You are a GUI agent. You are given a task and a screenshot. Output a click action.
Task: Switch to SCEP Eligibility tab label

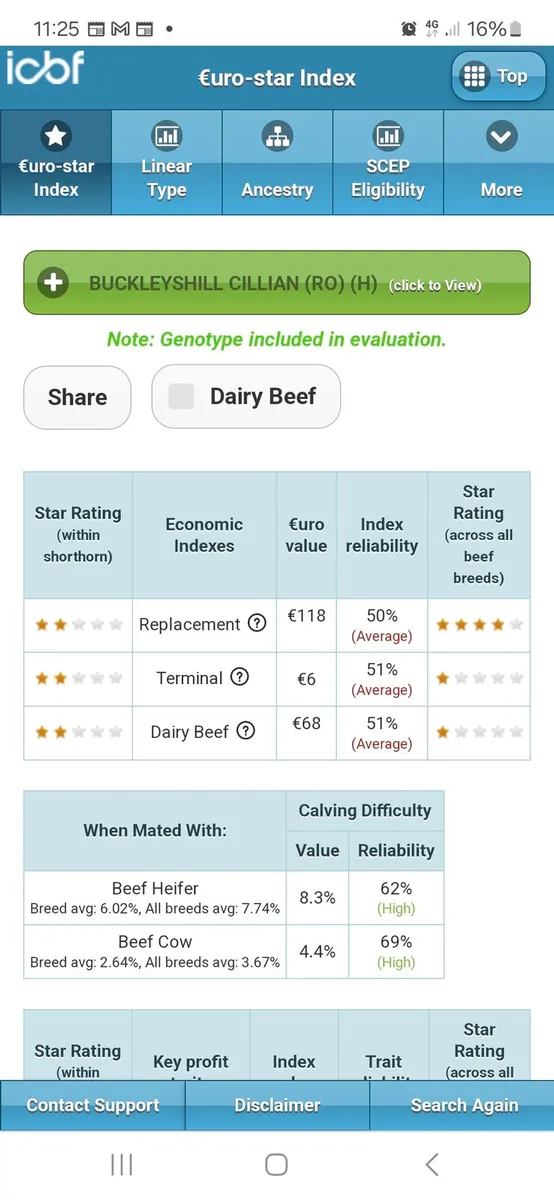point(388,178)
